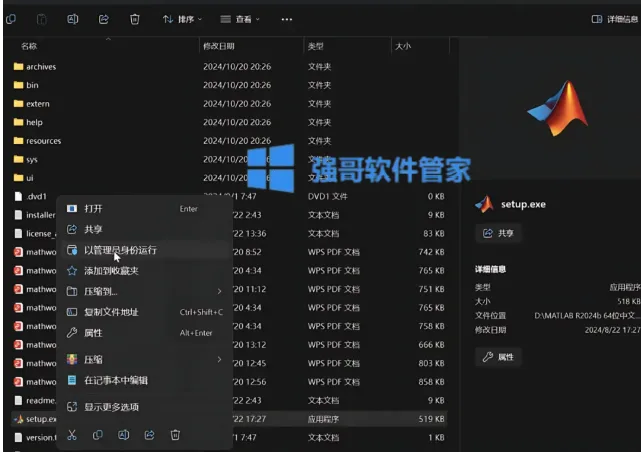The image size is (641, 452).
Task: Click the rename icon in the top toolbar
Action: (72, 19)
